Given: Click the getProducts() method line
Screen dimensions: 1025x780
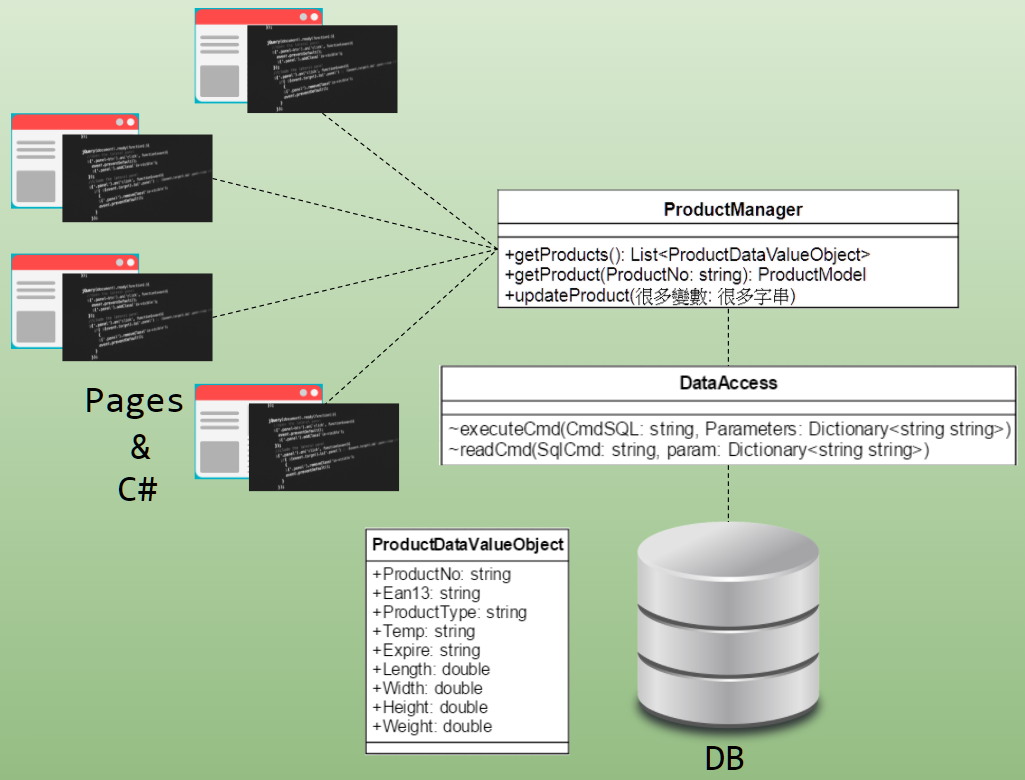Looking at the screenshot, I should pyautogui.click(x=687, y=253).
